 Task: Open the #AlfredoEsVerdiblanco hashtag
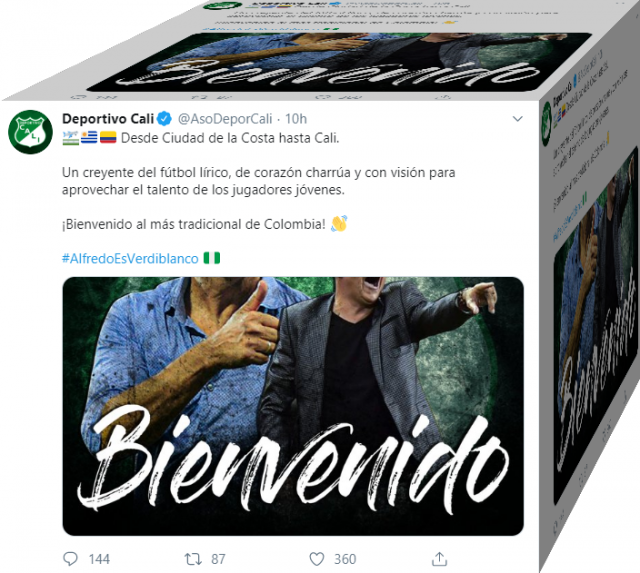coord(130,258)
